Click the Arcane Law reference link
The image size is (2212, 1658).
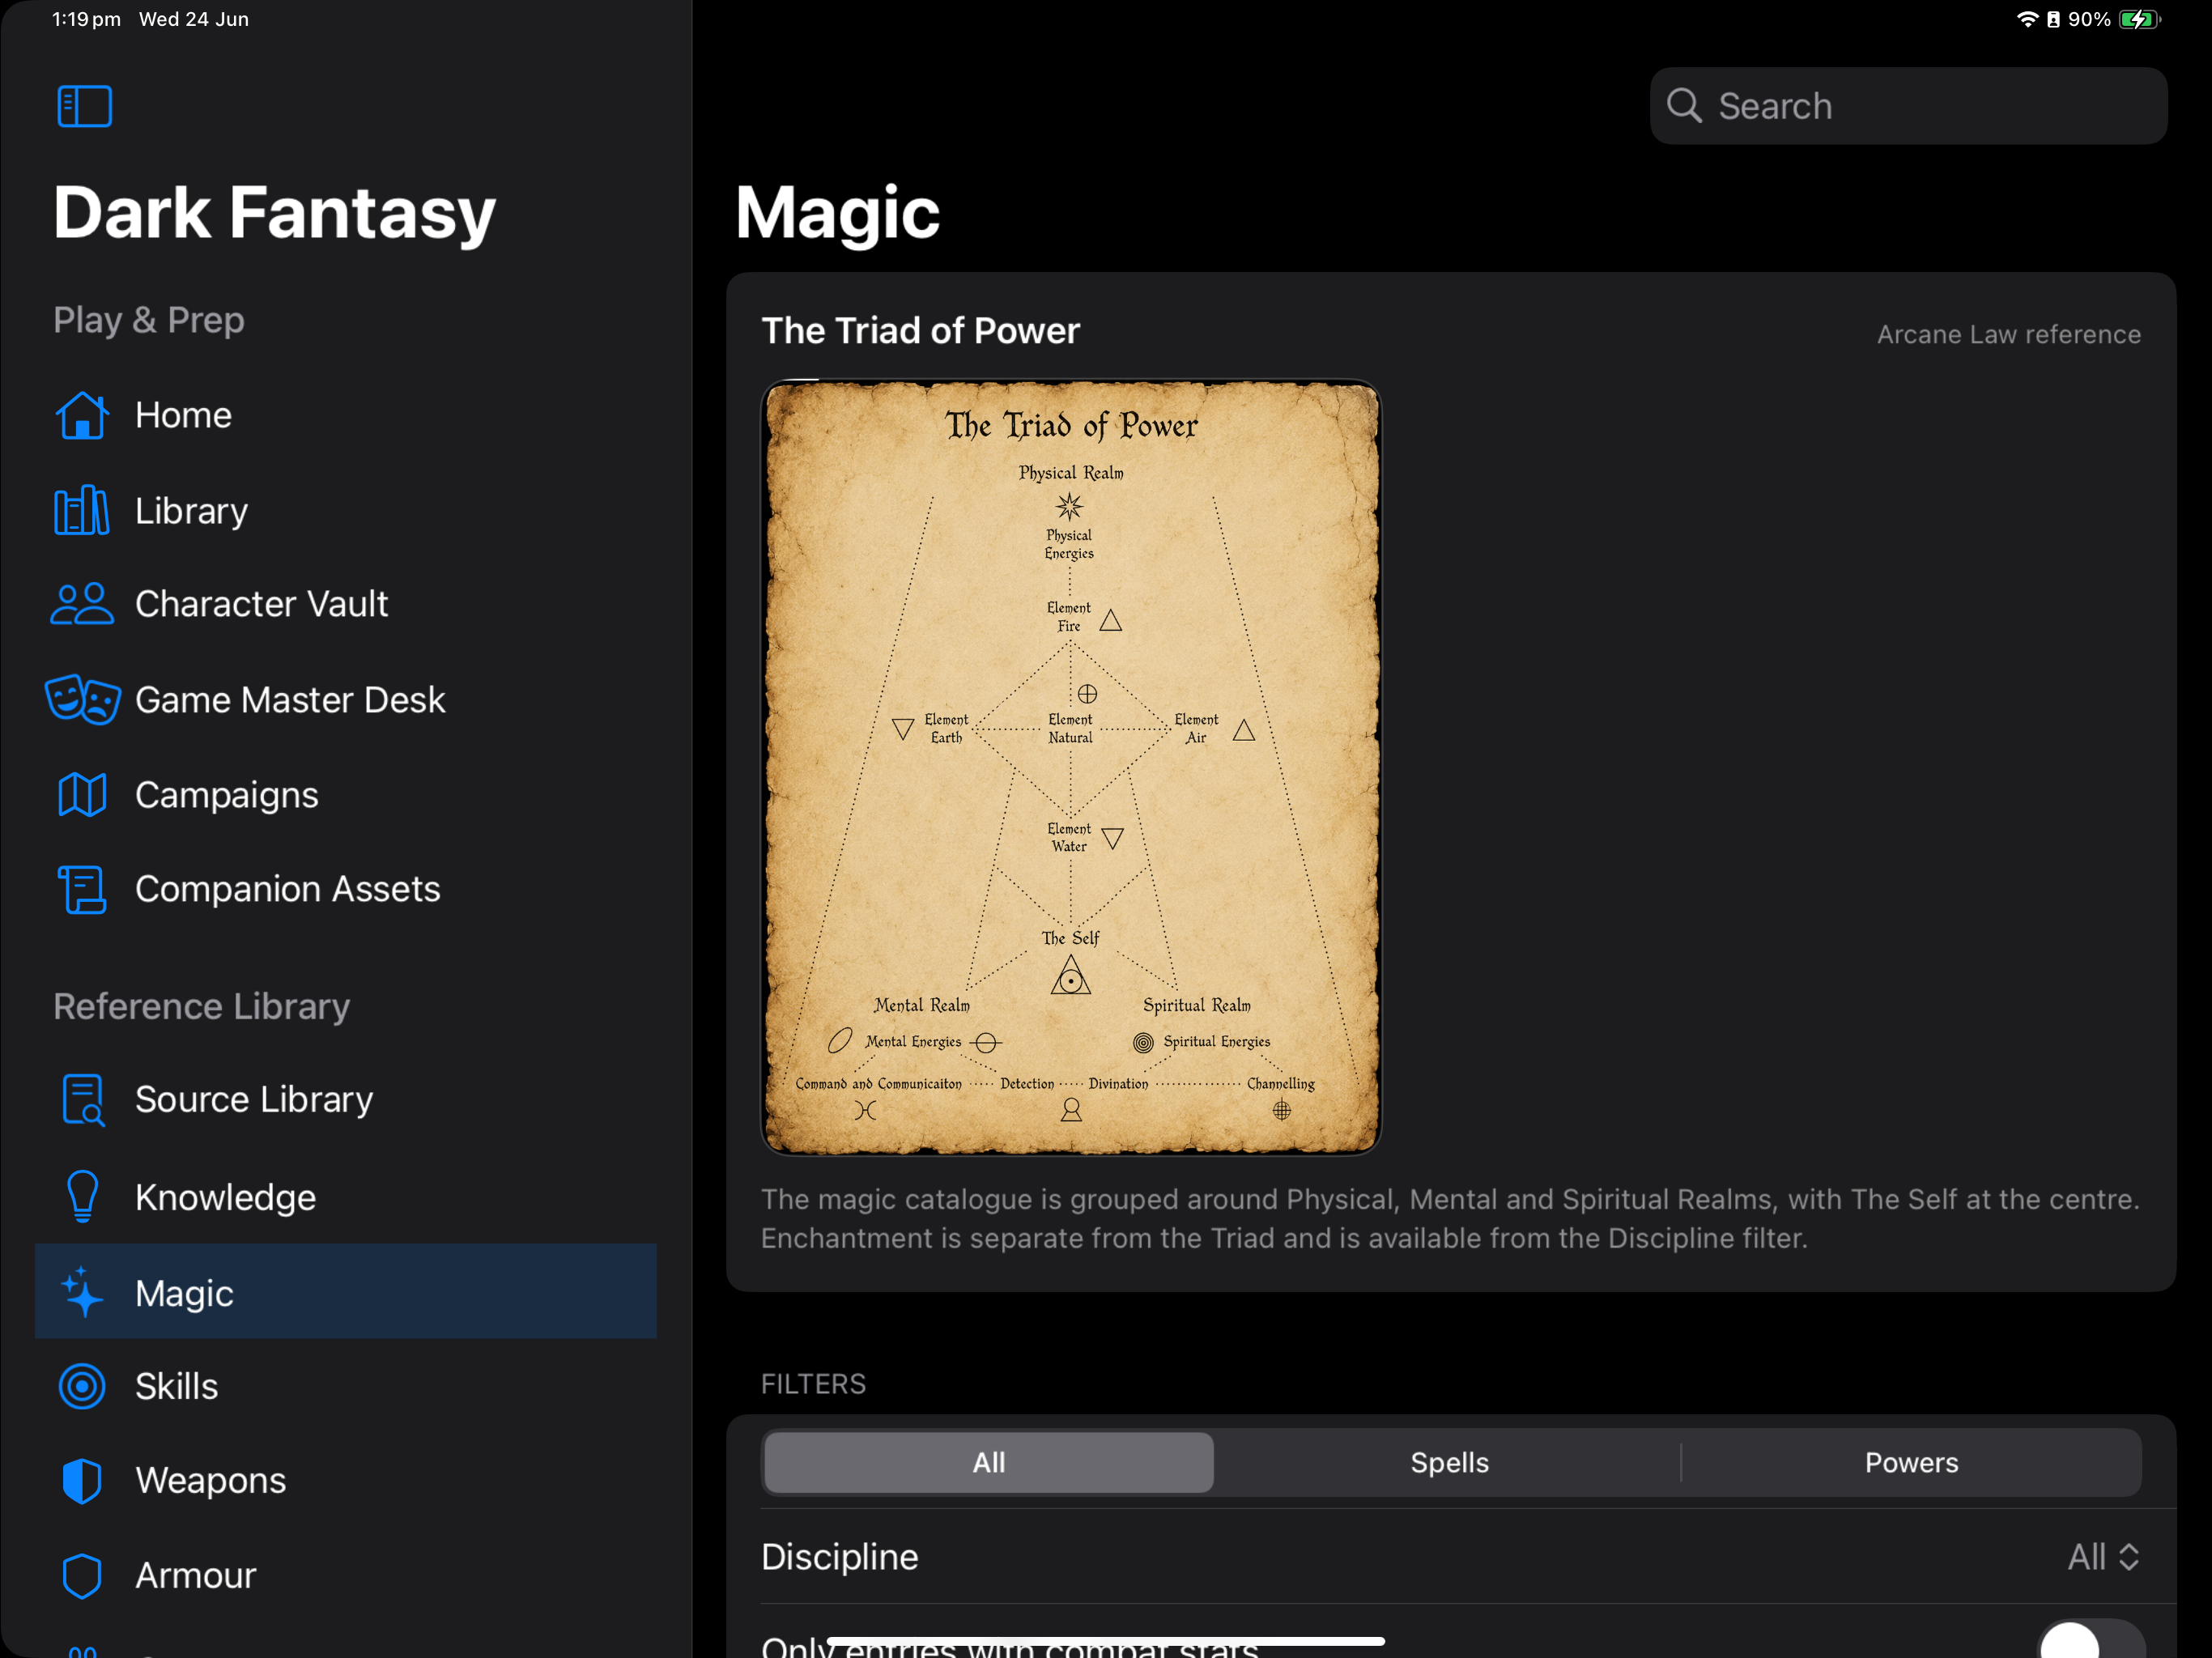point(2008,334)
